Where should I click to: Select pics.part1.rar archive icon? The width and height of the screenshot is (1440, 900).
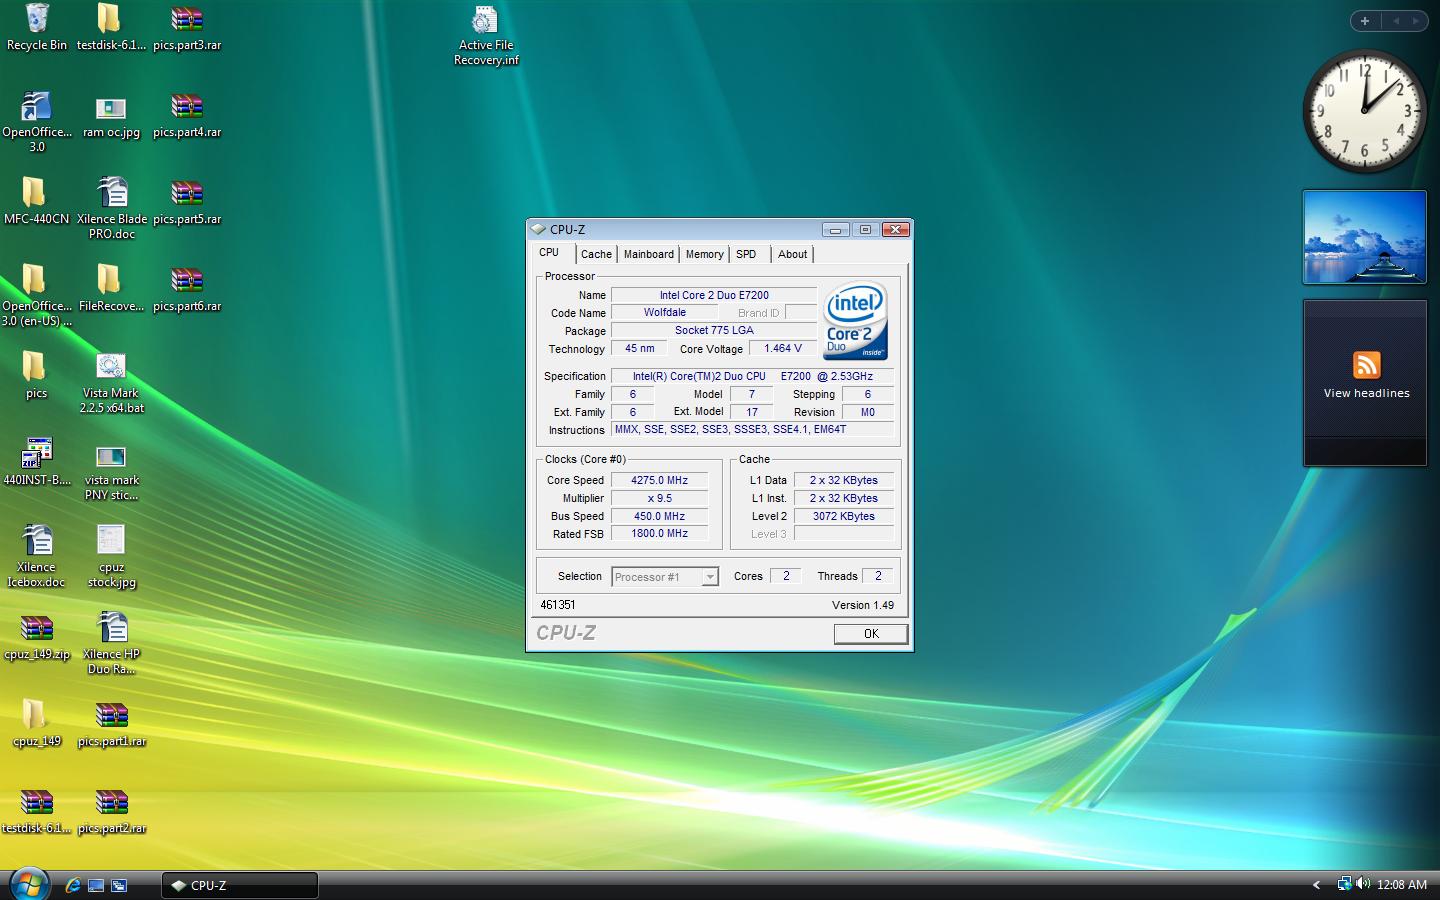point(111,723)
